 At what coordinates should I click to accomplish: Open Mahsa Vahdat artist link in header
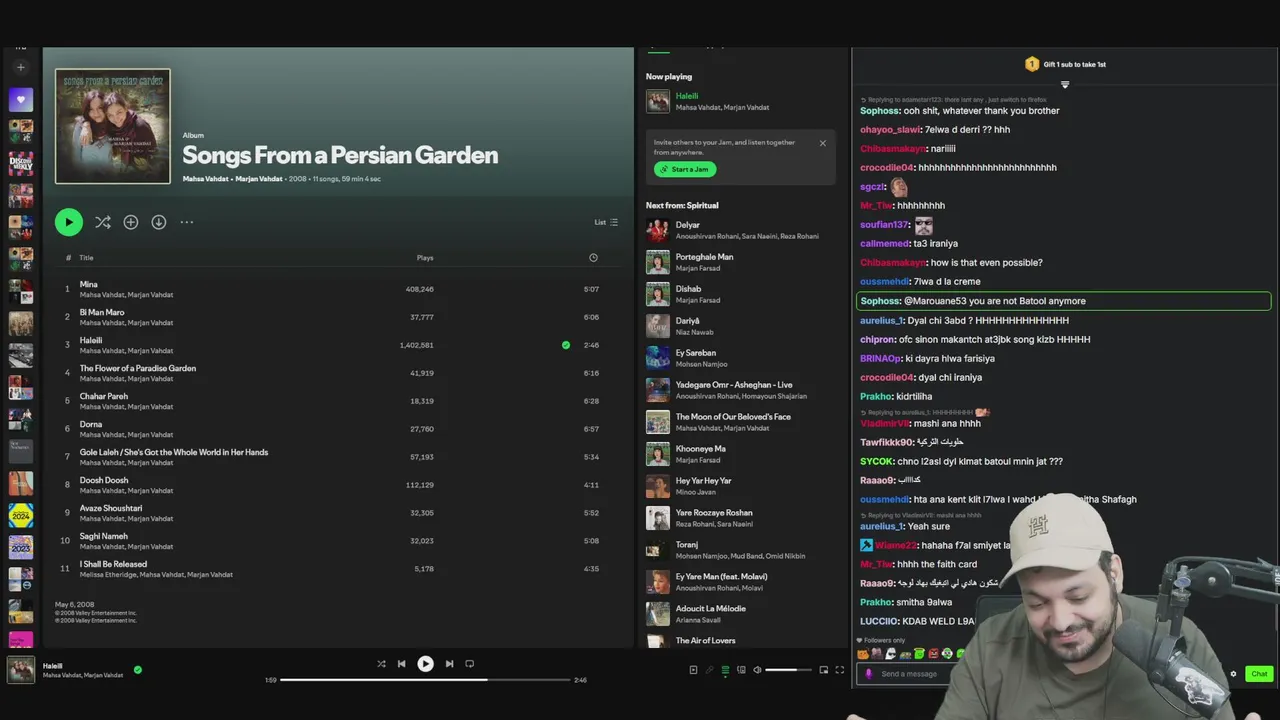tap(205, 179)
